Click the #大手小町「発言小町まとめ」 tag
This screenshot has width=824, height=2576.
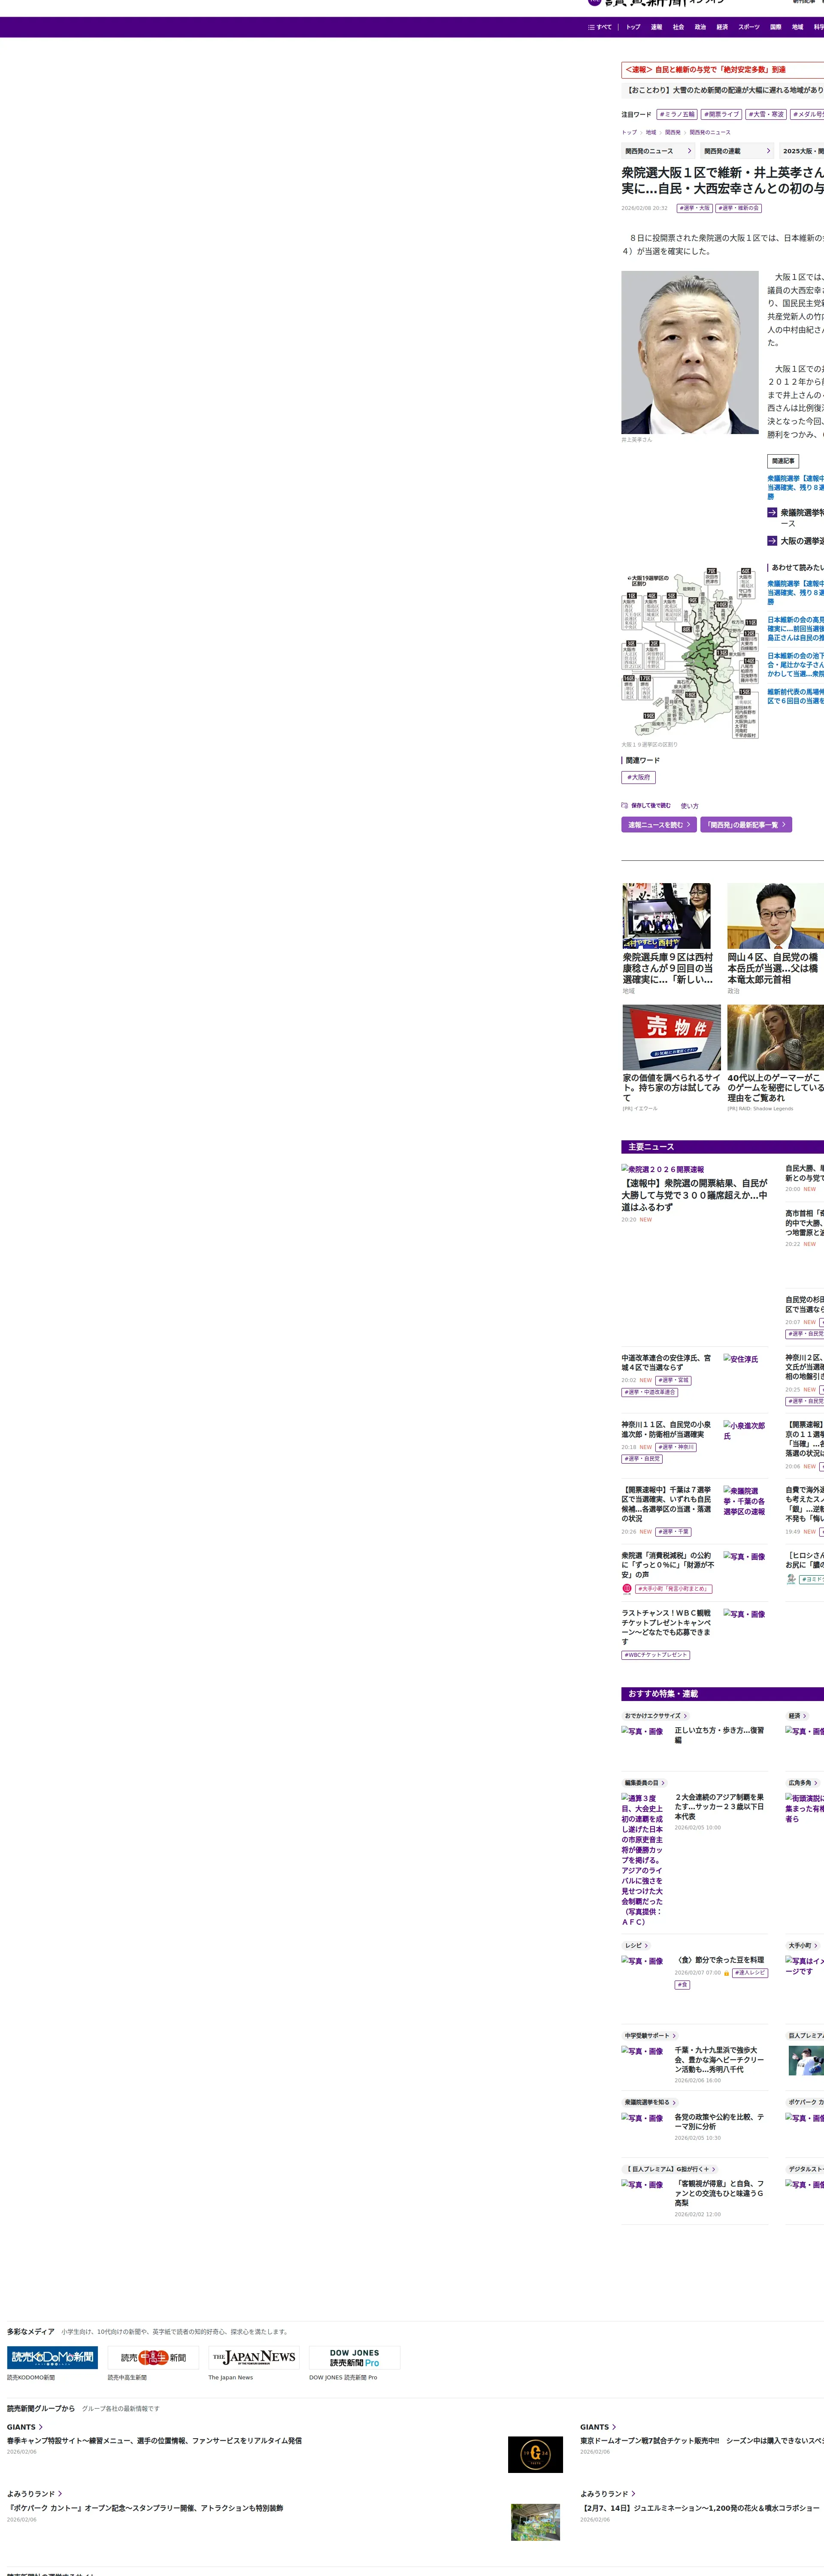point(674,1588)
